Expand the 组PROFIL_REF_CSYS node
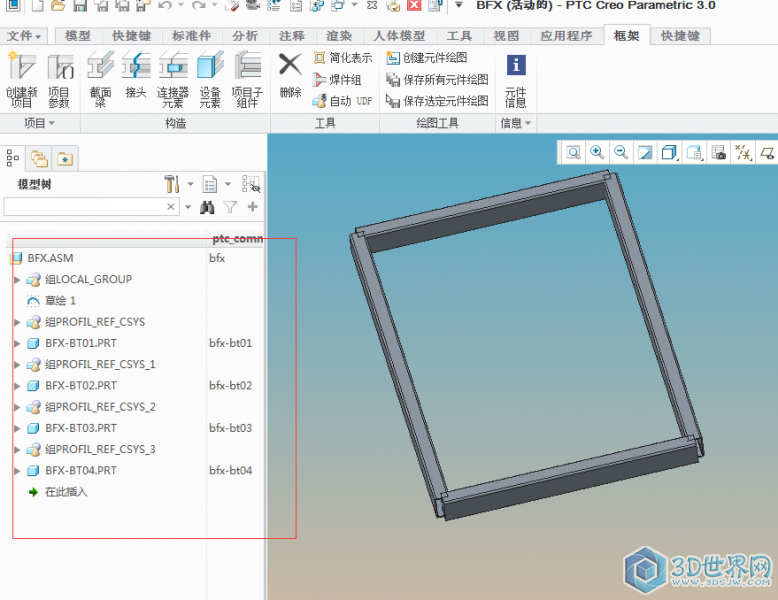The image size is (778, 600). pyautogui.click(x=17, y=322)
